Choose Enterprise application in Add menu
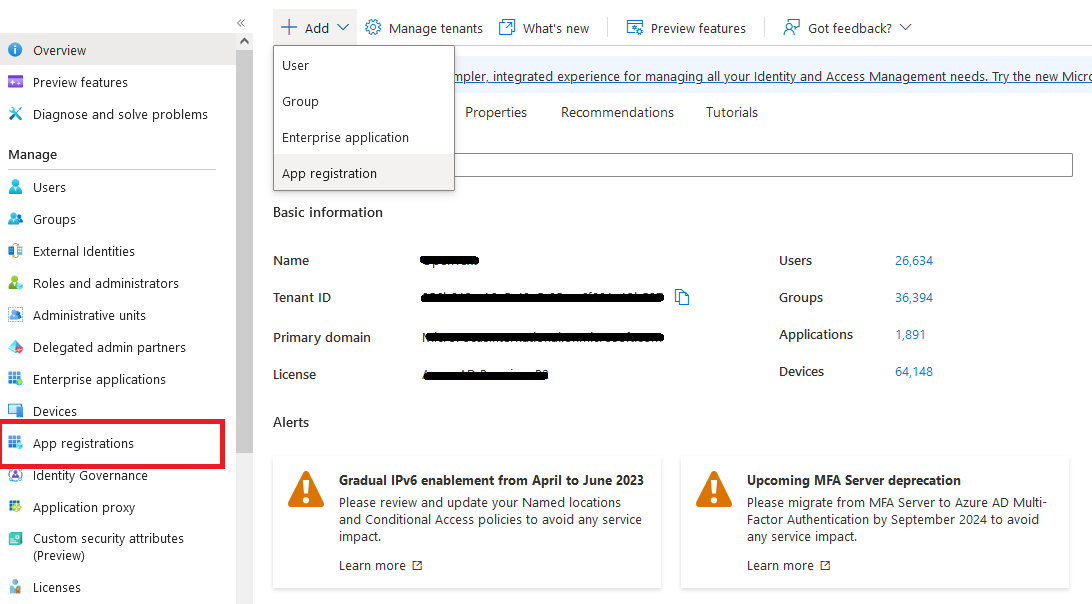 [x=364, y=138]
